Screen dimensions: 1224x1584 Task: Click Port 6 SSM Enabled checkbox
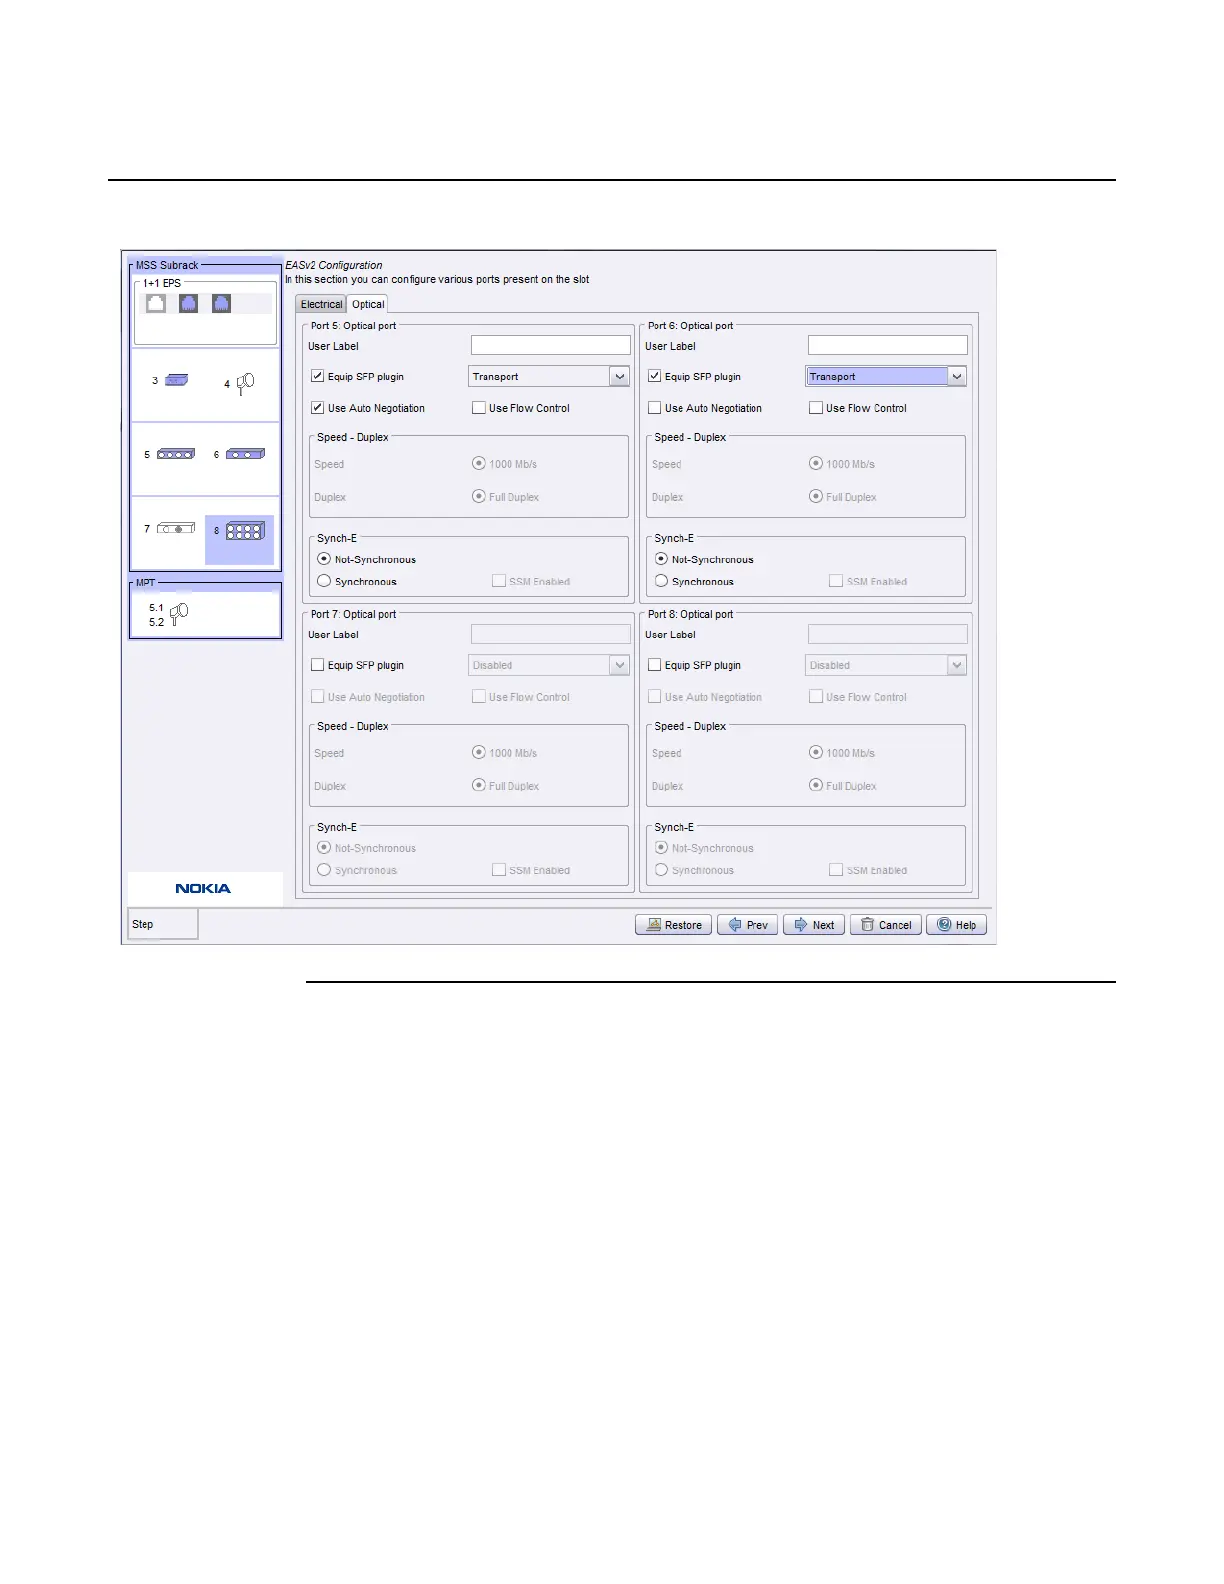pyautogui.click(x=835, y=581)
